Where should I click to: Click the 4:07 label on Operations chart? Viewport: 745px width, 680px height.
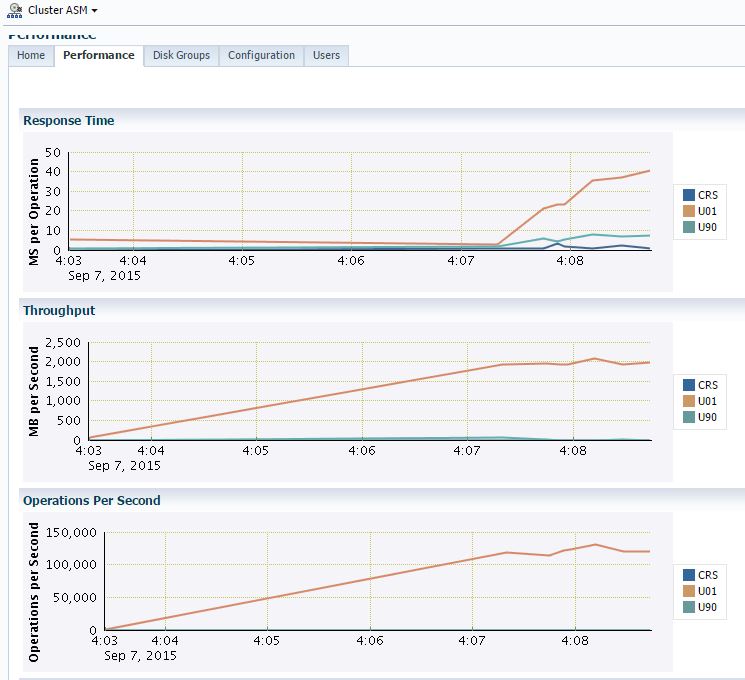tap(472, 641)
